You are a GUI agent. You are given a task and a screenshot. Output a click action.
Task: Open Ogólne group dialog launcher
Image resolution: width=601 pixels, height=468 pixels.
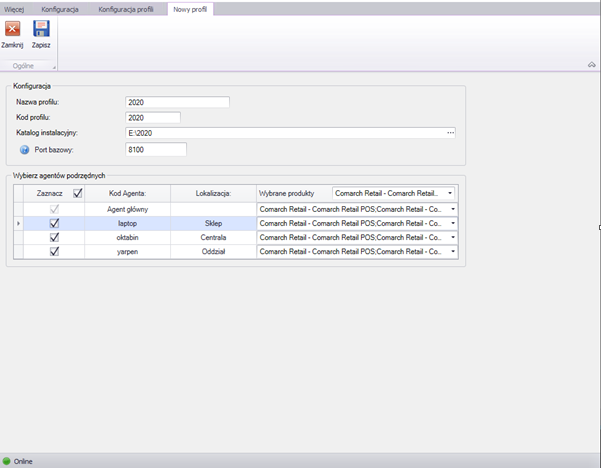54,67
